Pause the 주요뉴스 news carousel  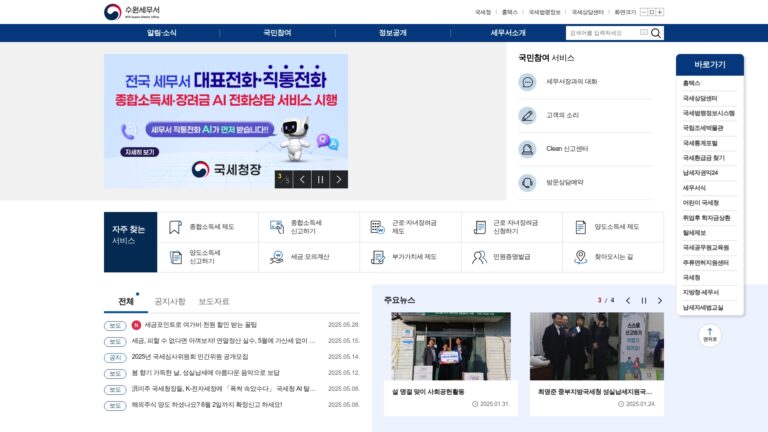coord(644,301)
